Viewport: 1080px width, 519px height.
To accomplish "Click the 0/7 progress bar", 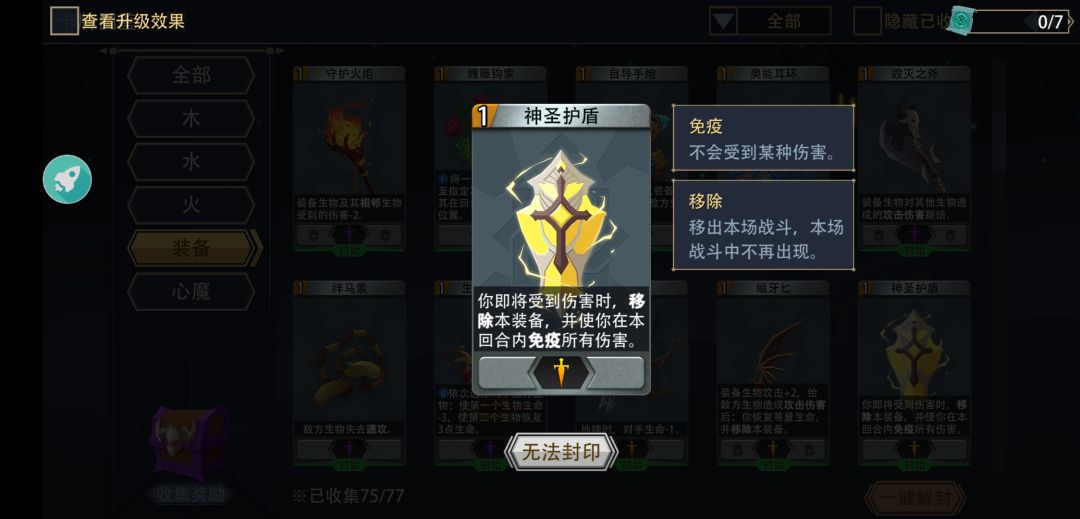I will point(1019,21).
